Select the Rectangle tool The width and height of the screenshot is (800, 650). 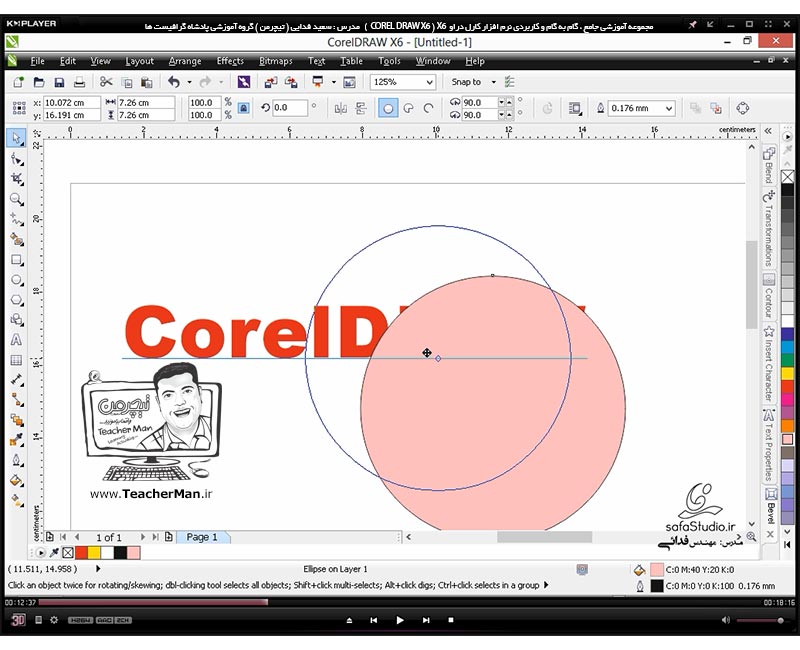(17, 260)
